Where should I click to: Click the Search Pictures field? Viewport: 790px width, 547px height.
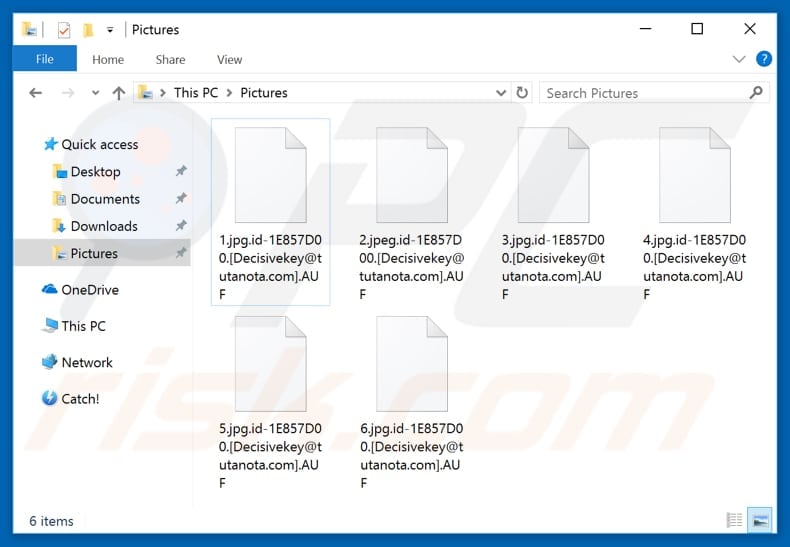[654, 93]
